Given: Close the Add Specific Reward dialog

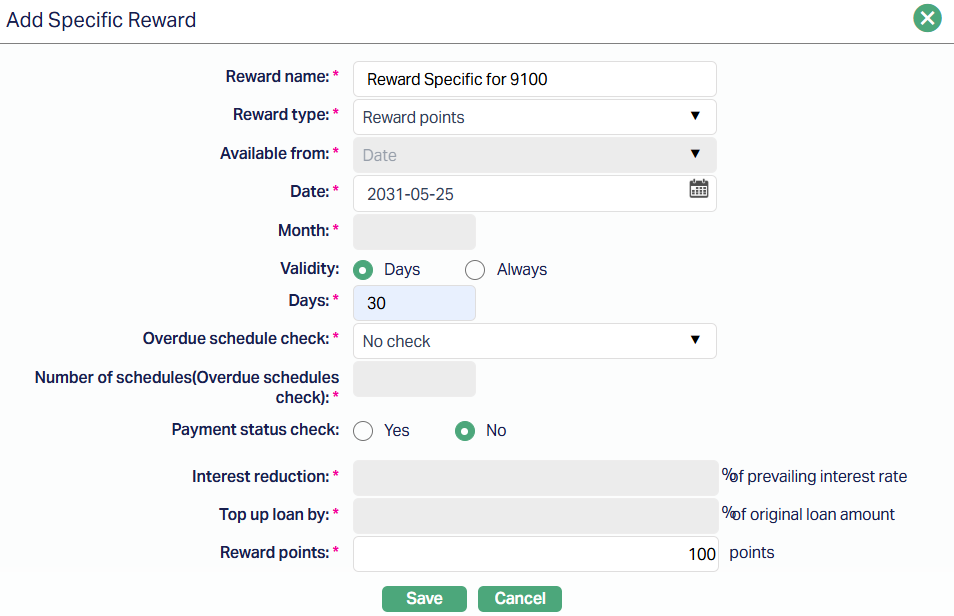Looking at the screenshot, I should 927,18.
